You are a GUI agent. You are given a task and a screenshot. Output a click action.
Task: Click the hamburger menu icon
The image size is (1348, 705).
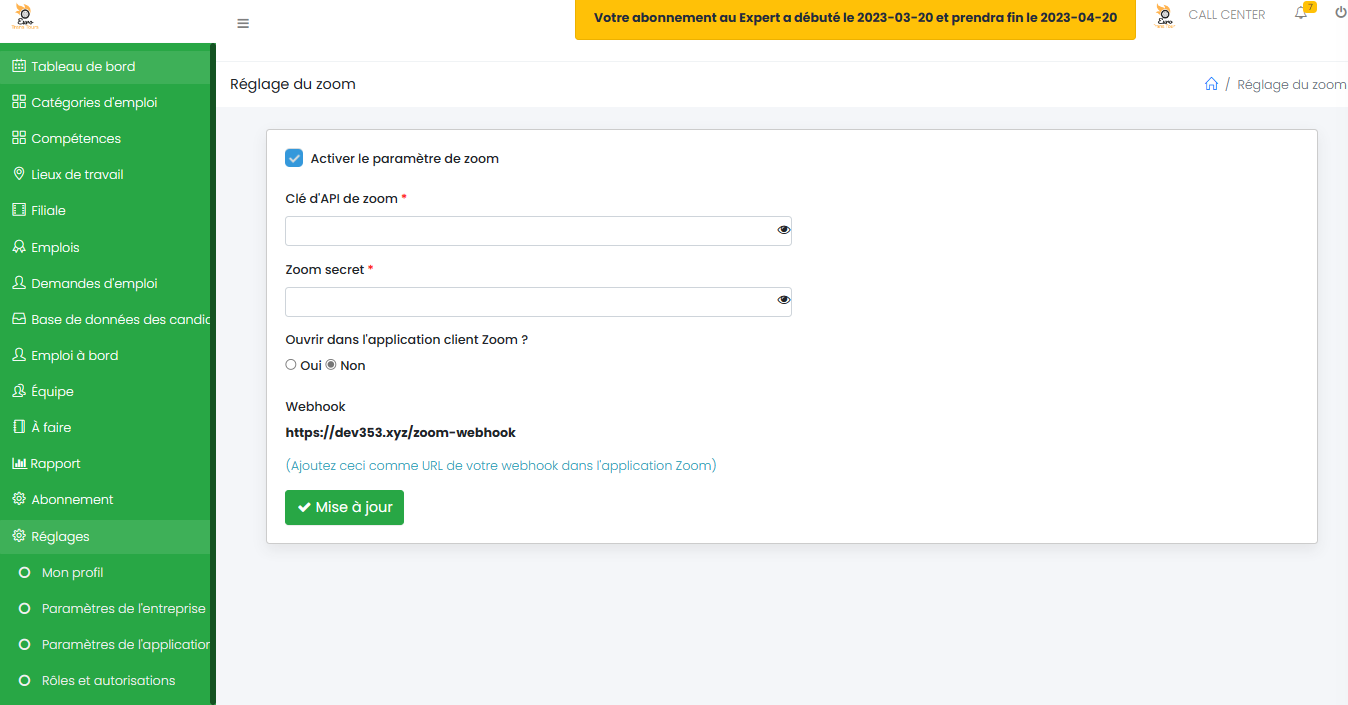pyautogui.click(x=243, y=23)
